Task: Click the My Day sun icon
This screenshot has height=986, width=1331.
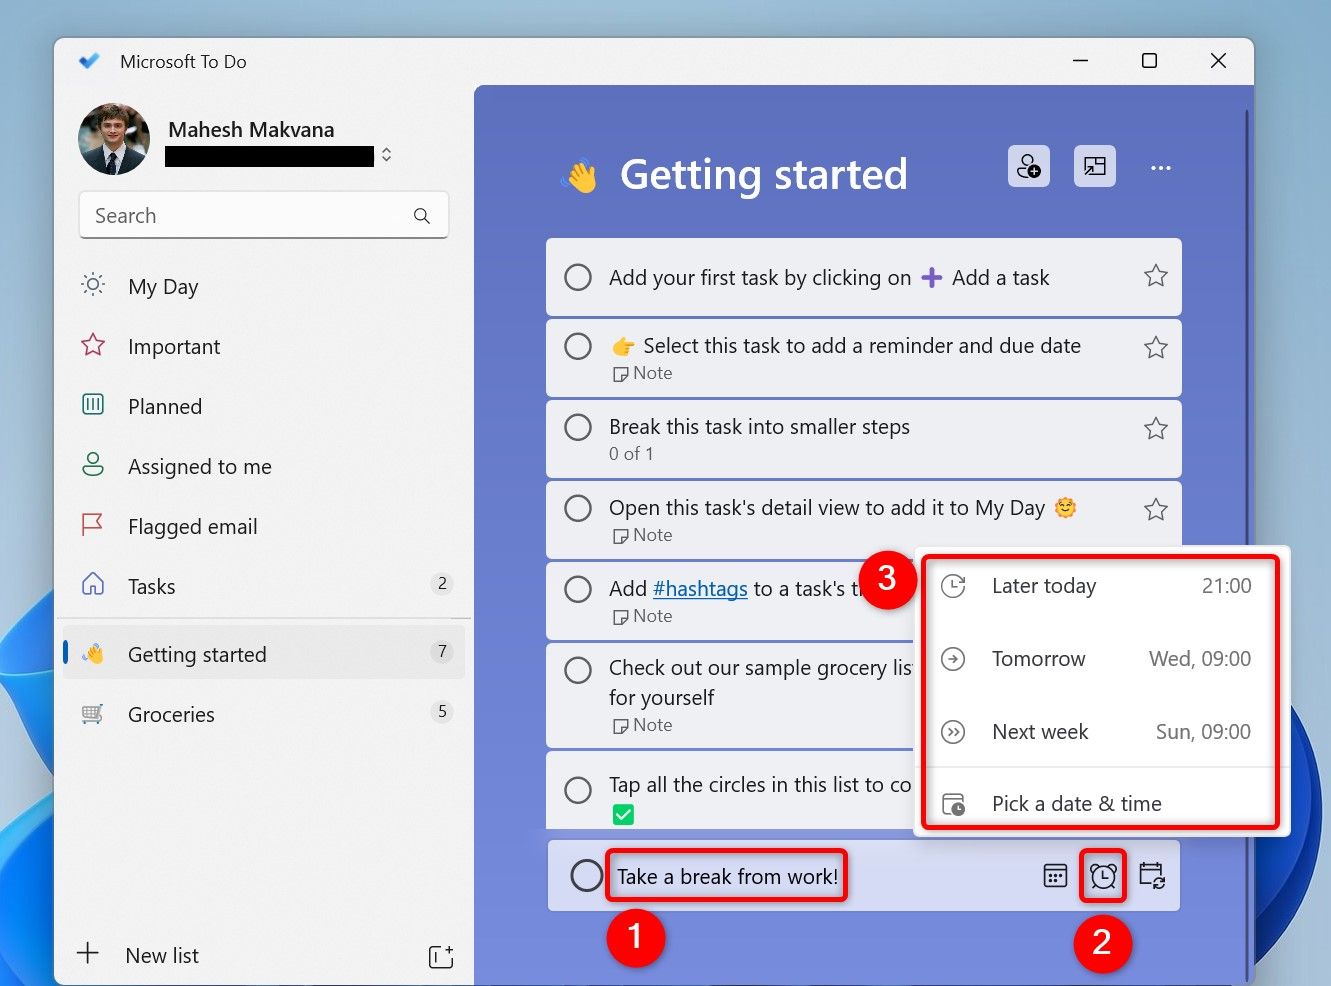Action: point(93,285)
